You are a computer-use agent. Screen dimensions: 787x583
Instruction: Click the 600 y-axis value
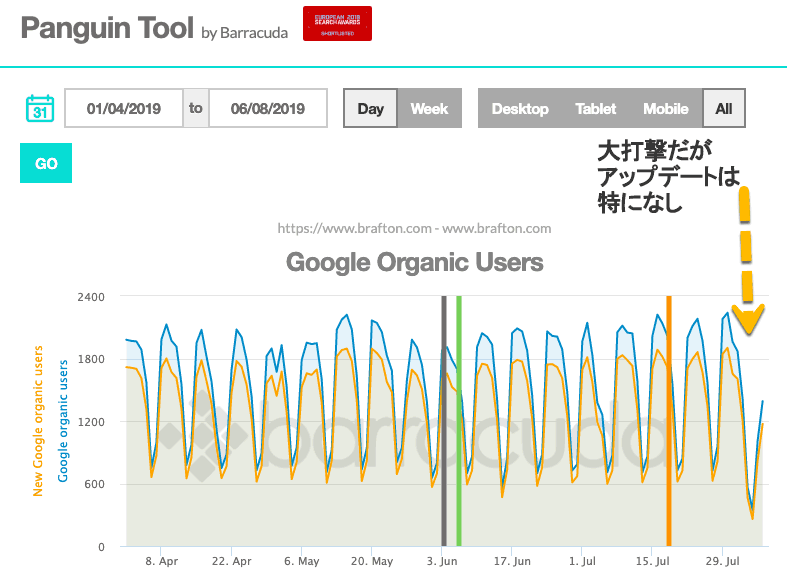[x=94, y=484]
